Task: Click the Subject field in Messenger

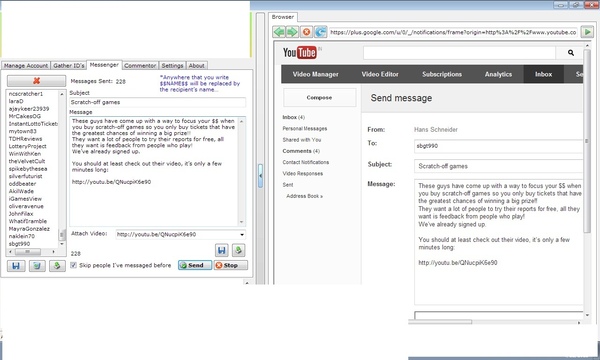Action: pos(158,102)
